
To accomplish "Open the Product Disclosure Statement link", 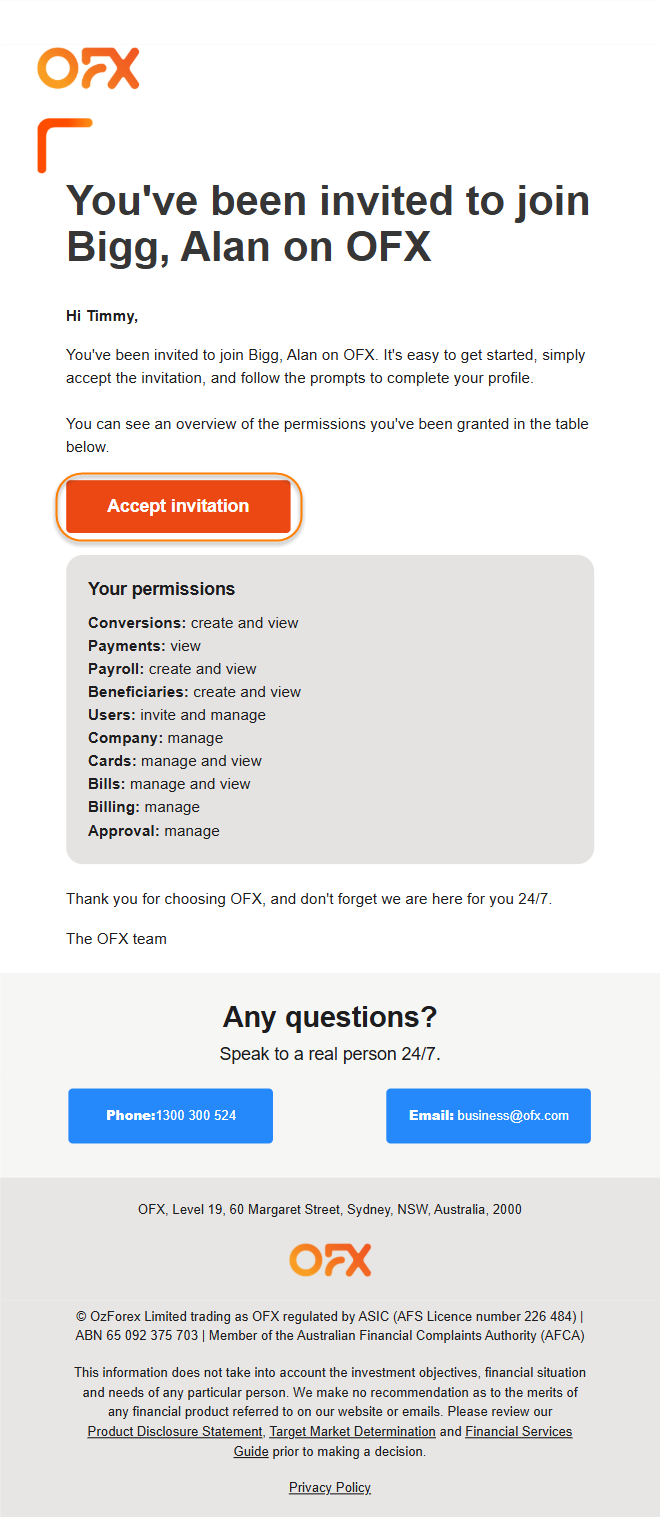I will (175, 1432).
